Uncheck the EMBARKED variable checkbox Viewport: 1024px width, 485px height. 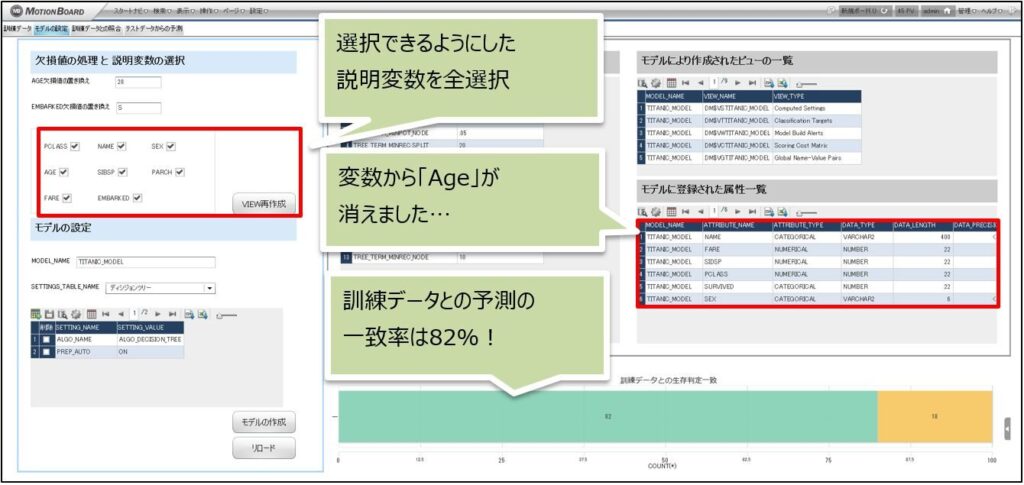(x=137, y=198)
